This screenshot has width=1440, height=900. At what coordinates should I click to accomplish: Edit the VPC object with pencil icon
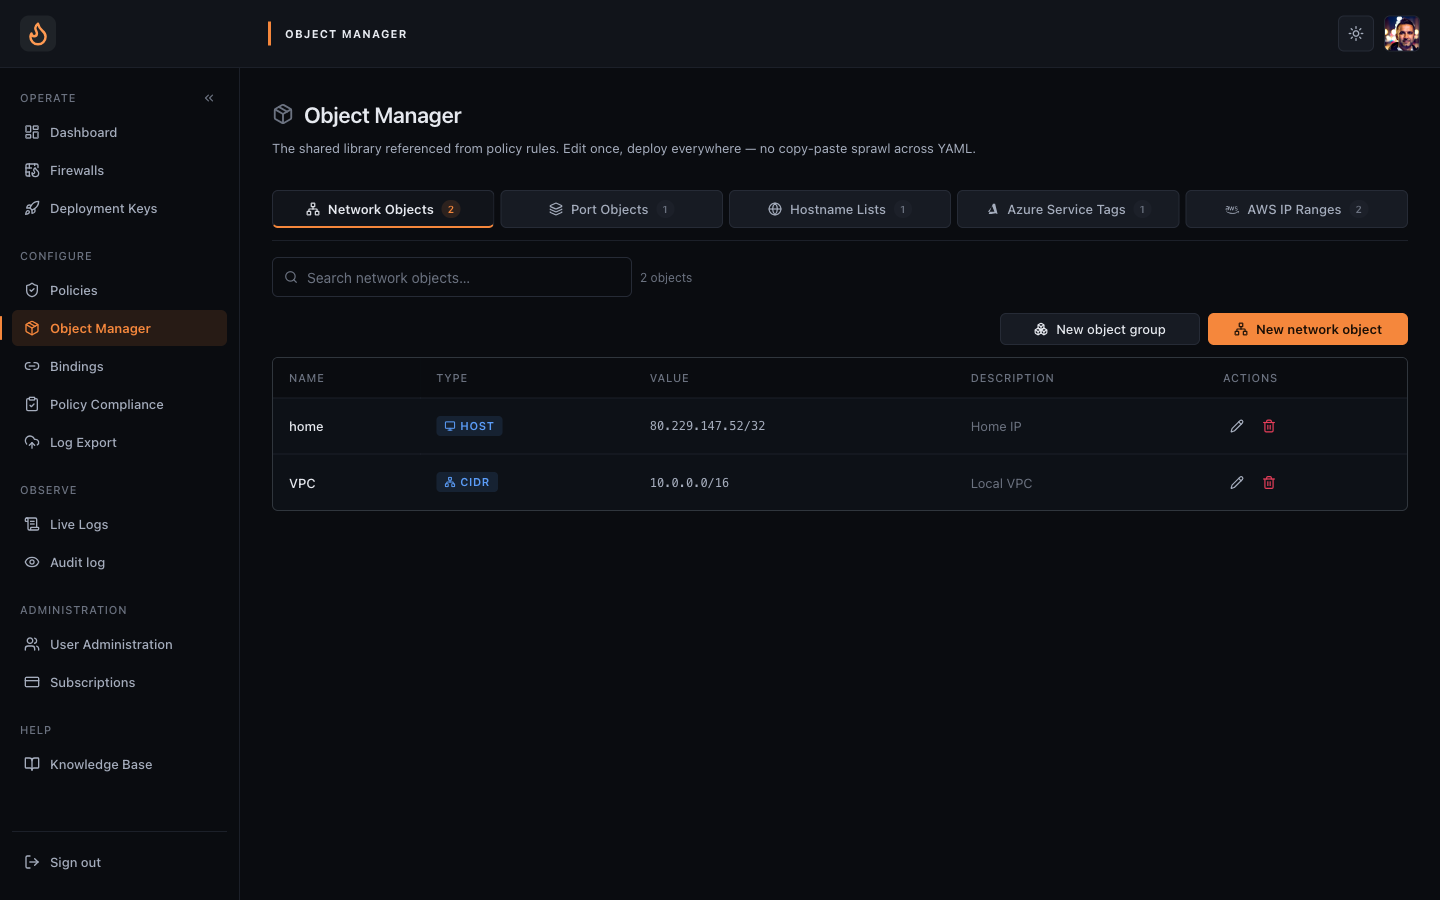coord(1237,482)
